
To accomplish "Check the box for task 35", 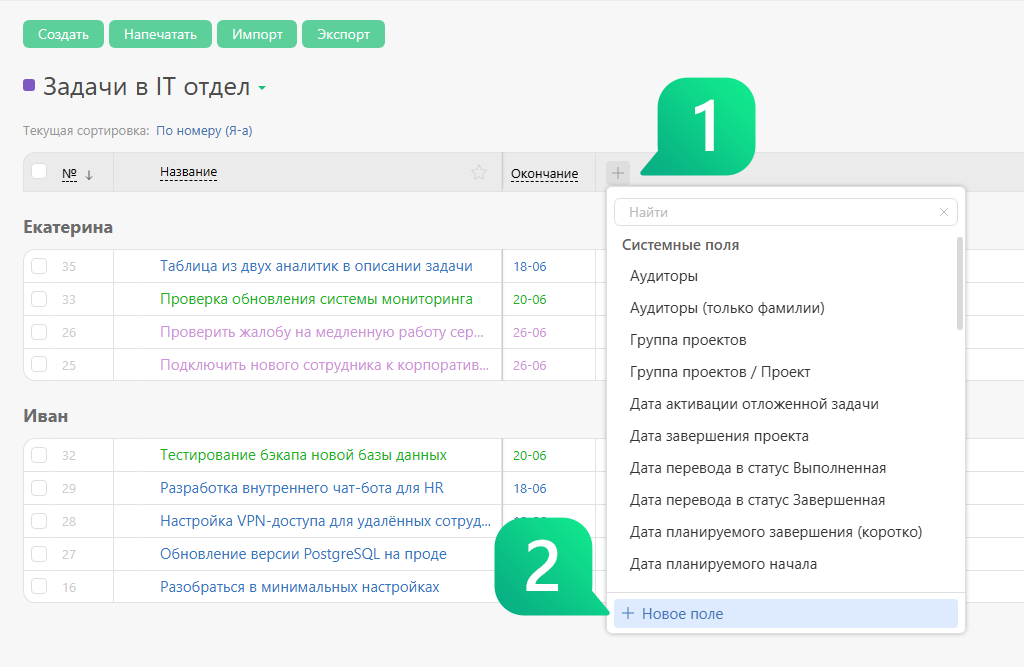I will click(39, 266).
